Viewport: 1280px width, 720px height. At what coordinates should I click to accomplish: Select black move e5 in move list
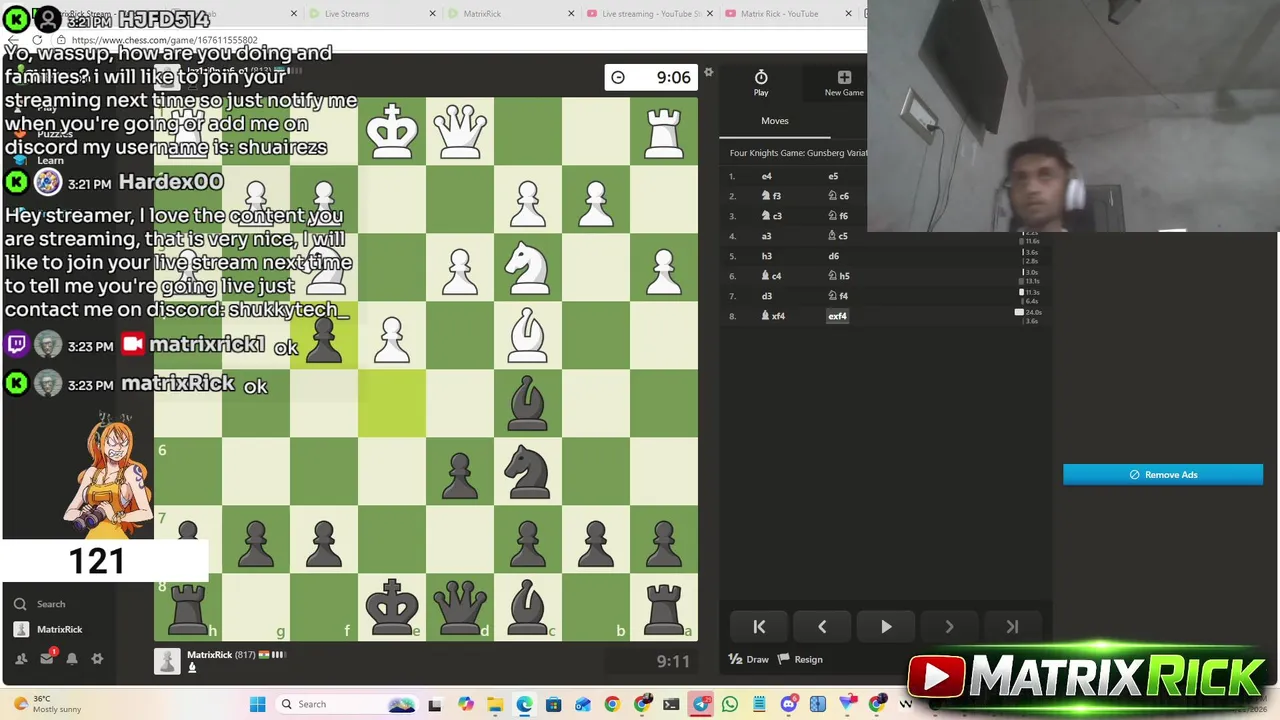point(833,176)
